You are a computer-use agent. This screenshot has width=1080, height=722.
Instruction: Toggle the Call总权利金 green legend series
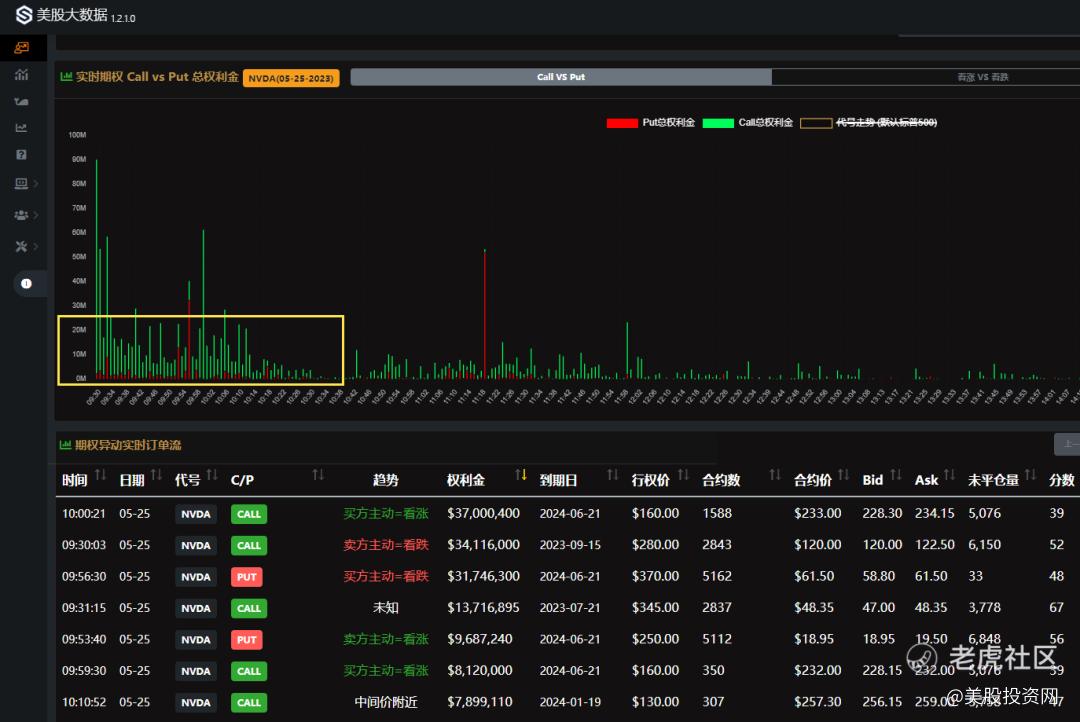[748, 123]
